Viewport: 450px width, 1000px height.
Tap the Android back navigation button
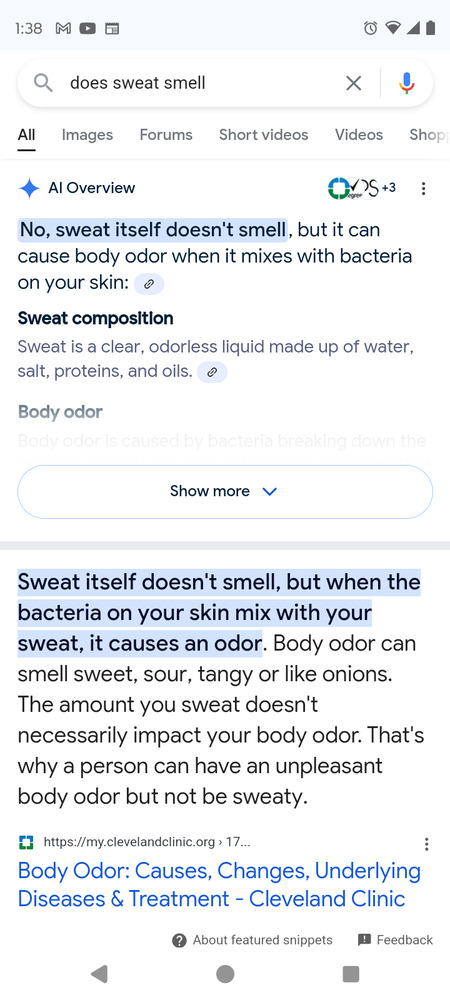[x=99, y=974]
